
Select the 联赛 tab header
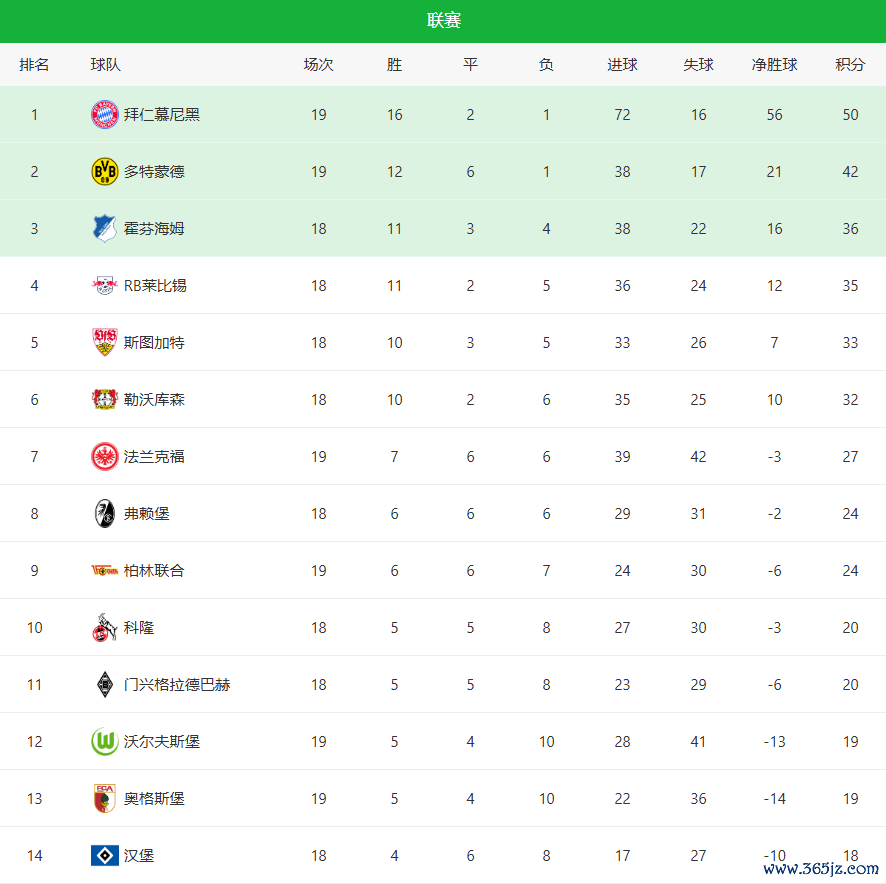(443, 21)
